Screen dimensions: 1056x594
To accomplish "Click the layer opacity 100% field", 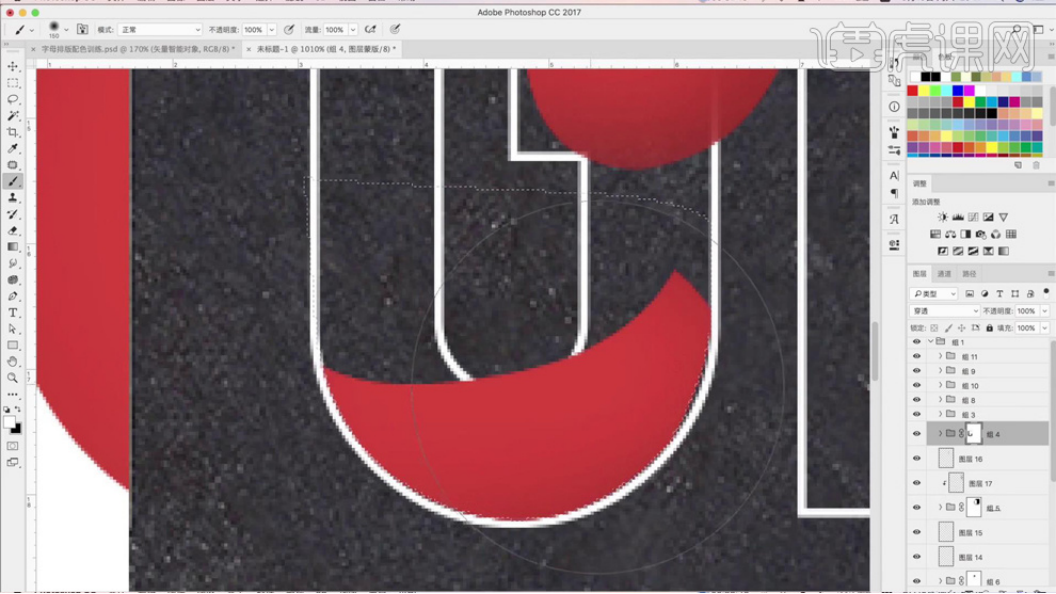I will tap(1027, 311).
